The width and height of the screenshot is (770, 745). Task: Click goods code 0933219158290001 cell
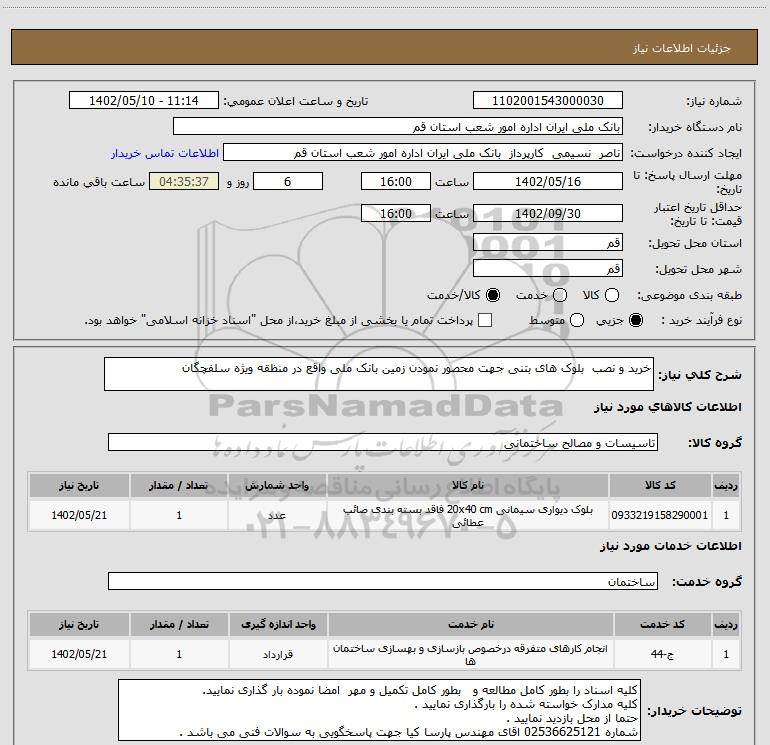pyautogui.click(x=660, y=515)
